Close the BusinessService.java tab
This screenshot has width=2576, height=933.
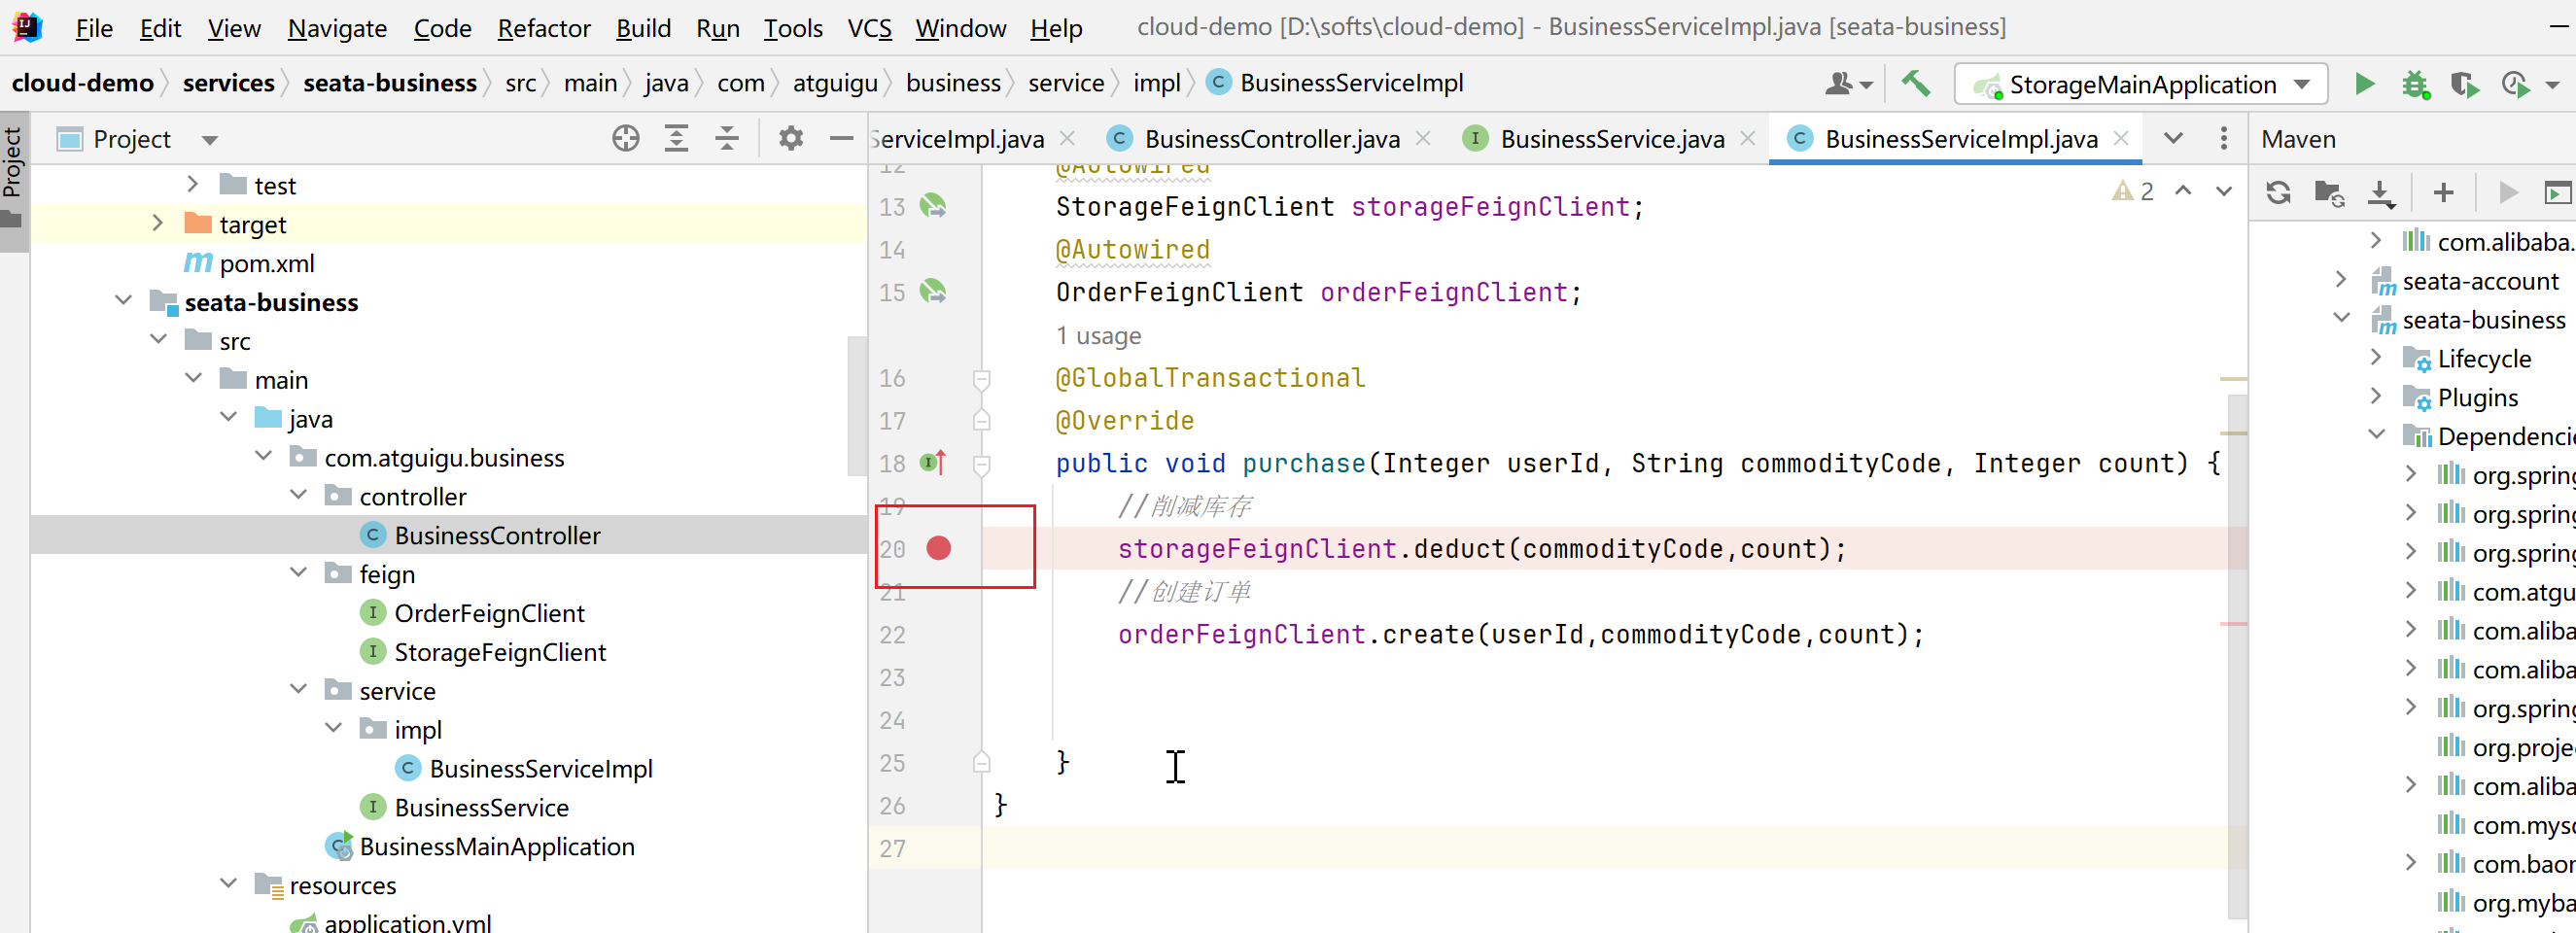(x=1748, y=139)
